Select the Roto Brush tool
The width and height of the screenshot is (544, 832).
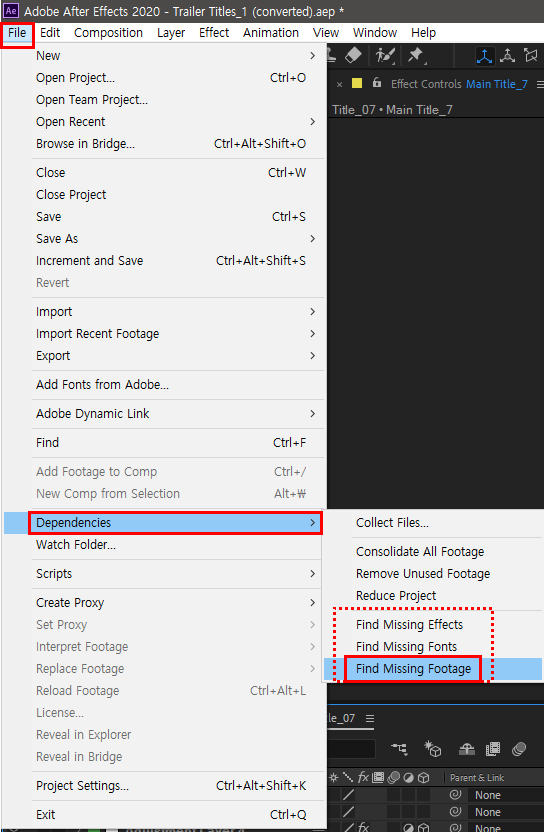pyautogui.click(x=383, y=55)
